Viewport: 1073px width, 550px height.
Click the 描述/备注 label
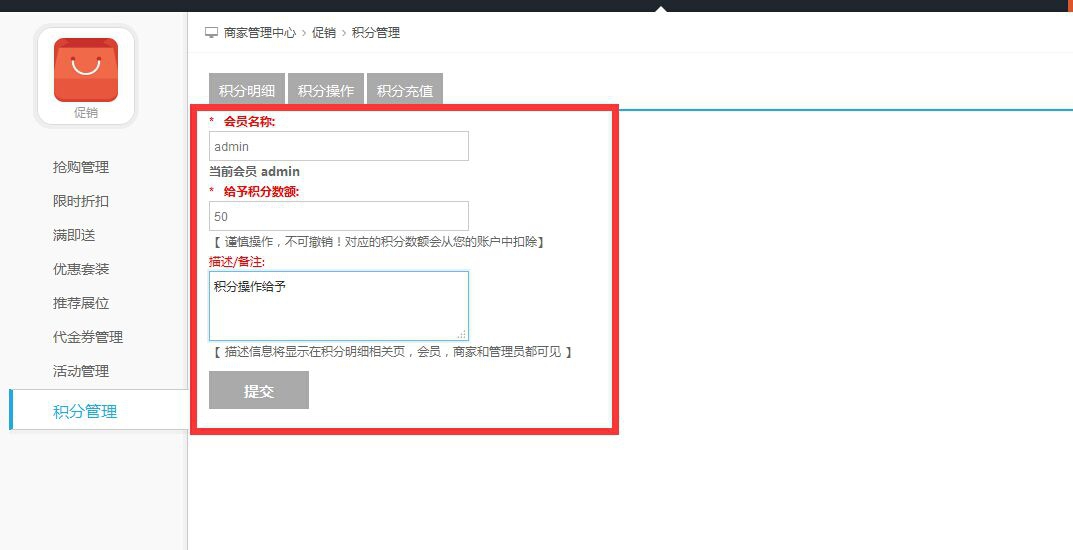point(237,261)
